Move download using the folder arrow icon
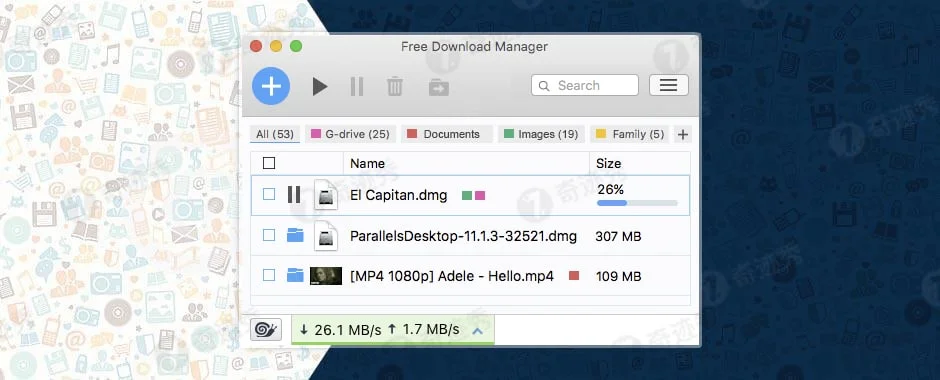The height and width of the screenshot is (380, 940). pos(439,87)
